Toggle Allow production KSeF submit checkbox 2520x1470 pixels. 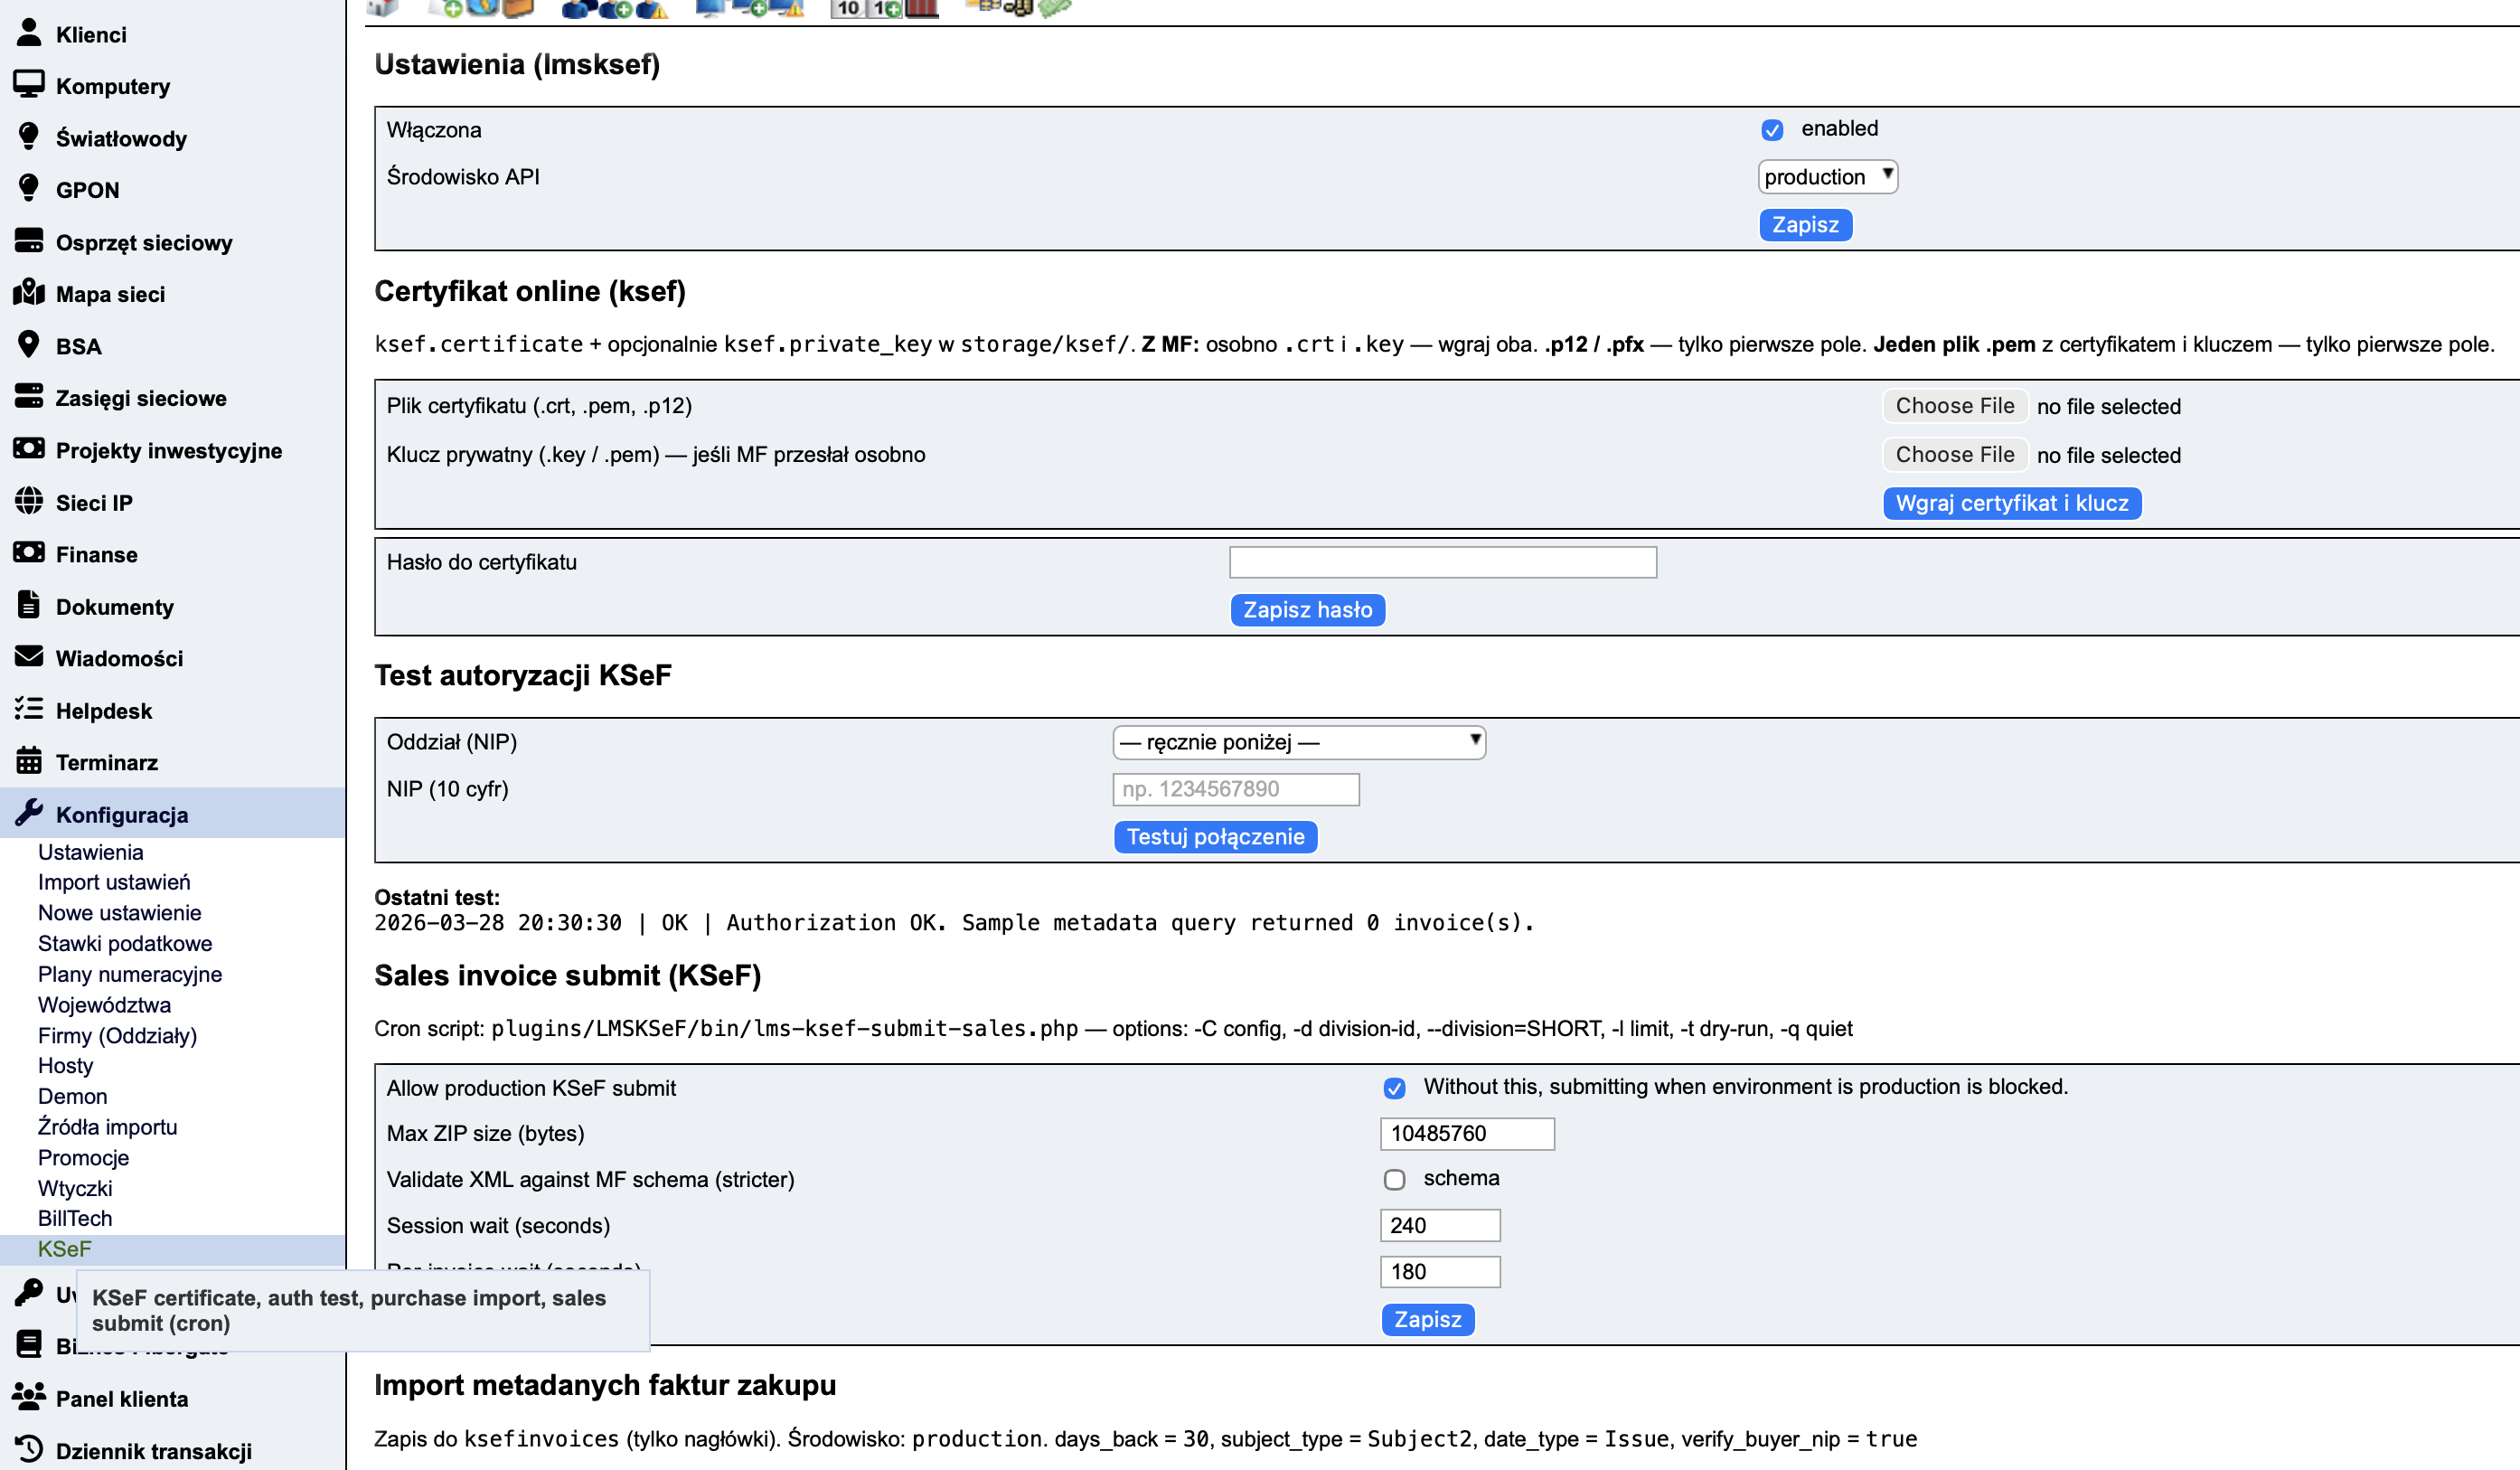pos(1394,1088)
